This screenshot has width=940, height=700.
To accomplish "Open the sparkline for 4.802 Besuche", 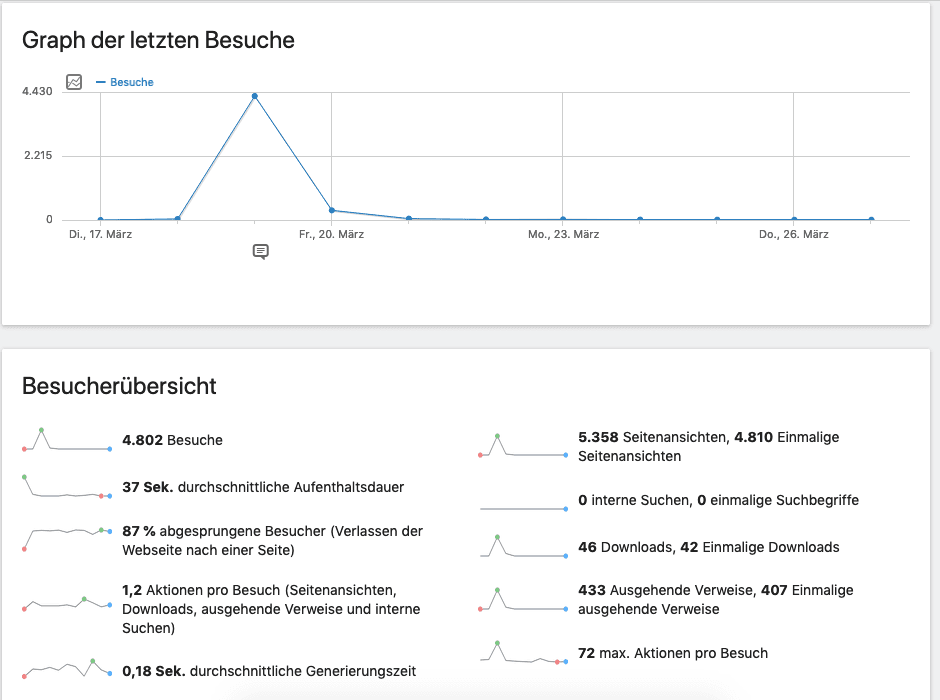I will 67,440.
